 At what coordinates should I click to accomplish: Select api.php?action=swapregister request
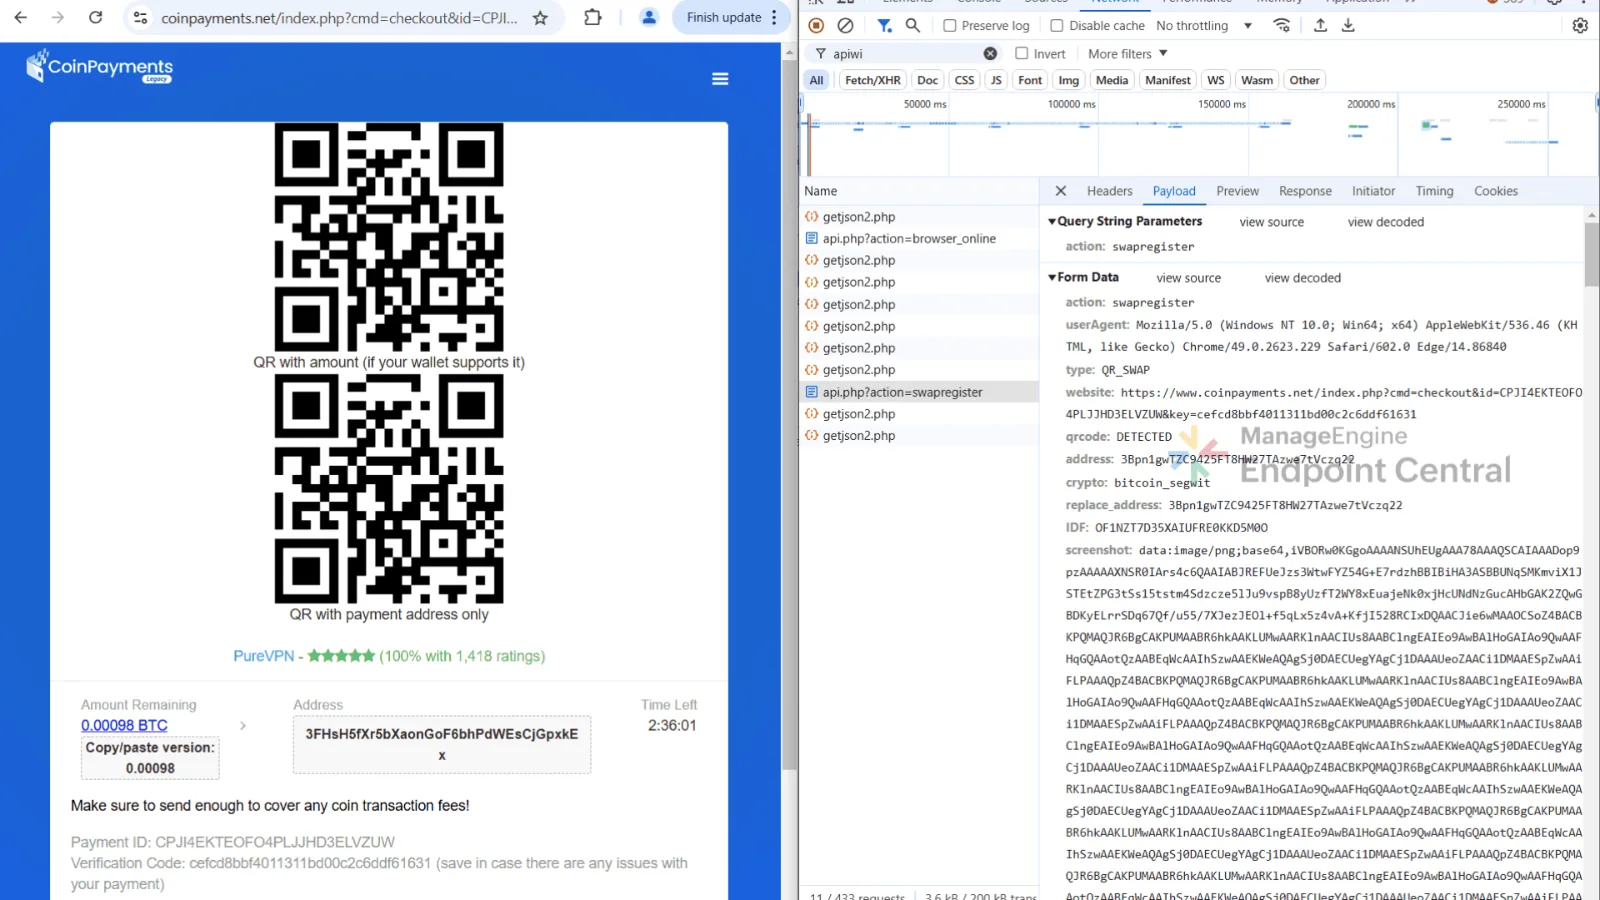coord(919,392)
